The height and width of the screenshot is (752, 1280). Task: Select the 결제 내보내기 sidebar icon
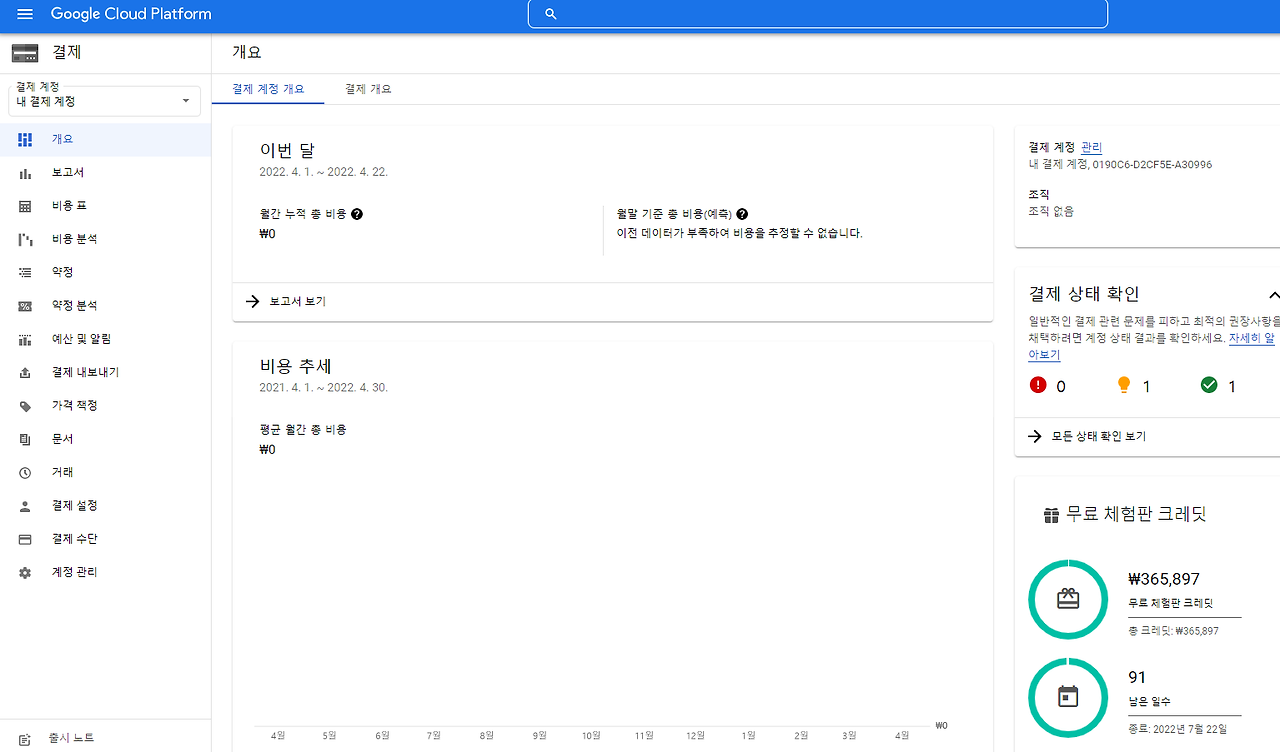(x=24, y=371)
